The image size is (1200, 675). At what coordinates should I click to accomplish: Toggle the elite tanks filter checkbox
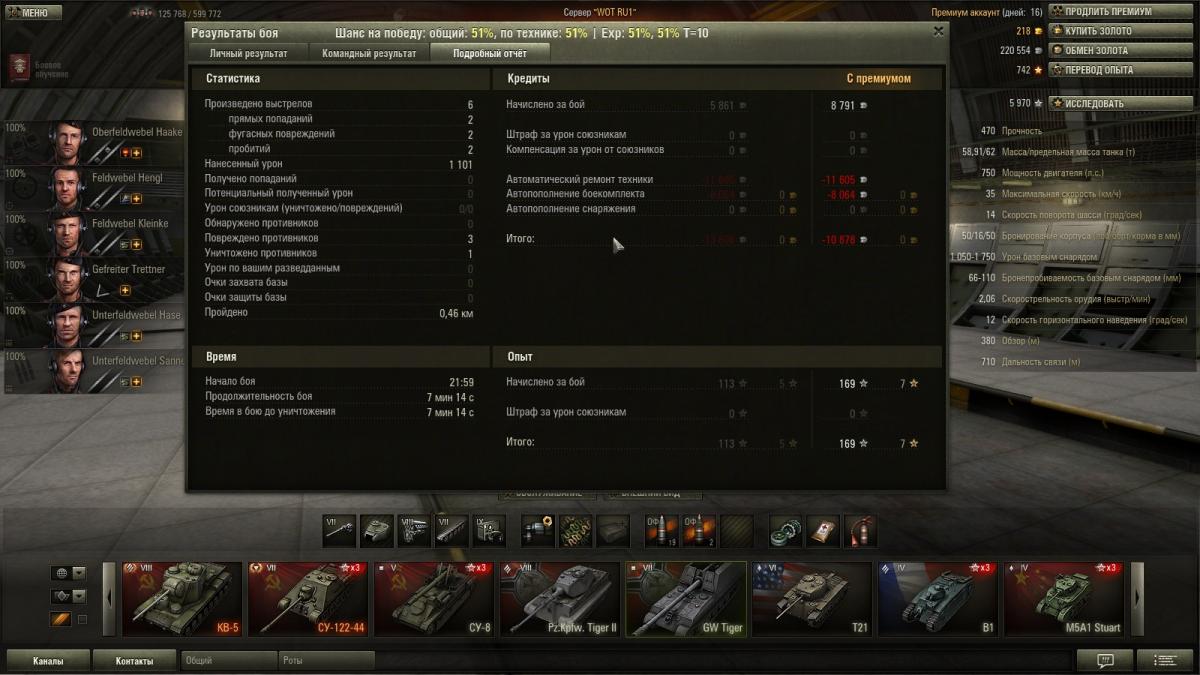pyautogui.click(x=82, y=620)
